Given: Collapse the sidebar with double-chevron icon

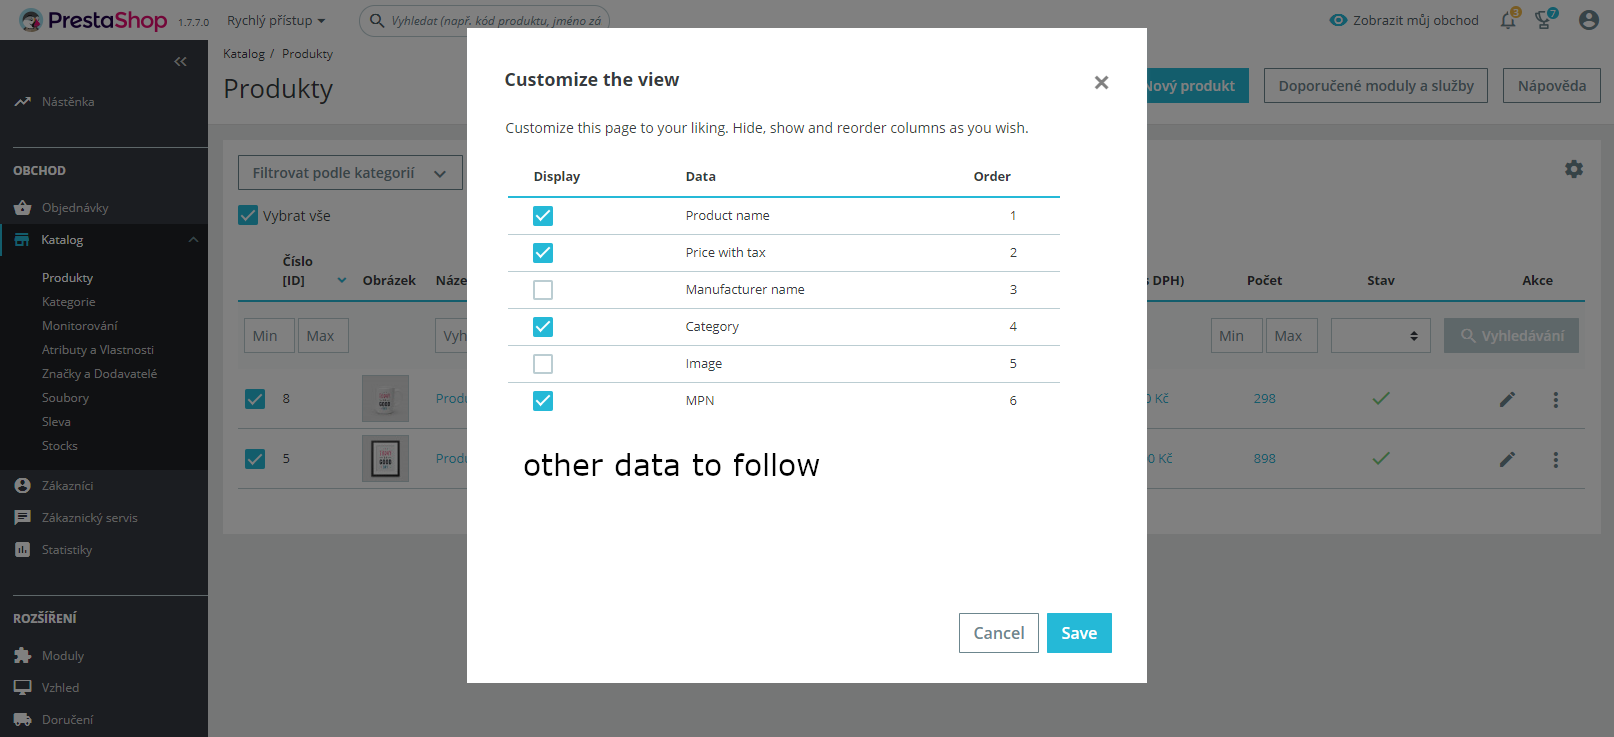Looking at the screenshot, I should [180, 62].
